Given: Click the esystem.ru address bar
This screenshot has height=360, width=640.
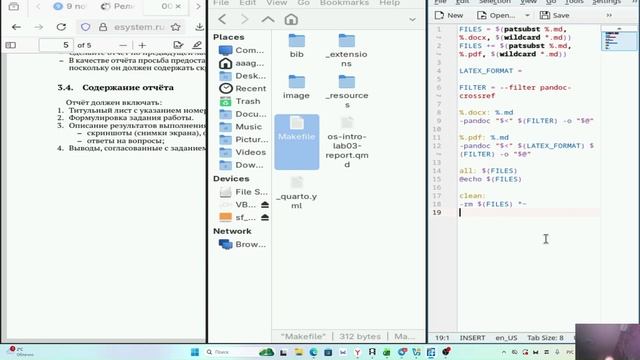Looking at the screenshot, I should tap(139, 27).
